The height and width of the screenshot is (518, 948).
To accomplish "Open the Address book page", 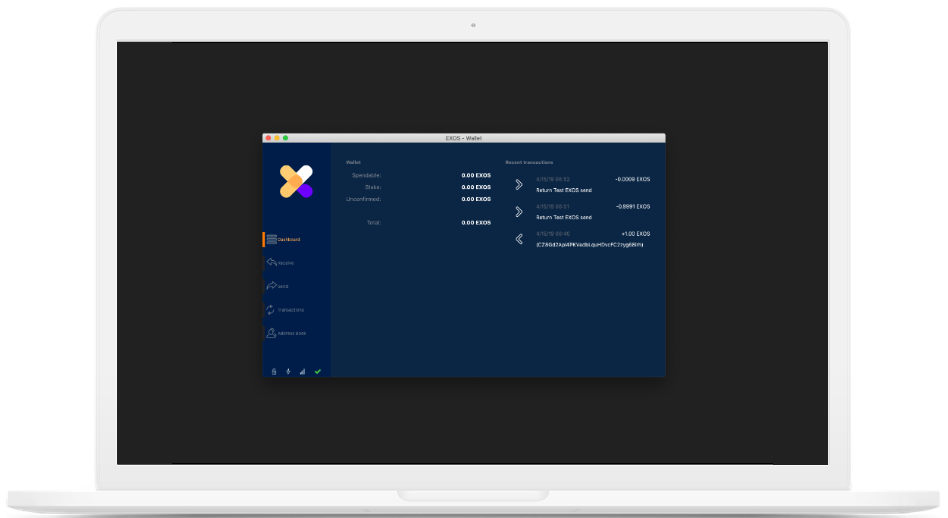I will (287, 333).
